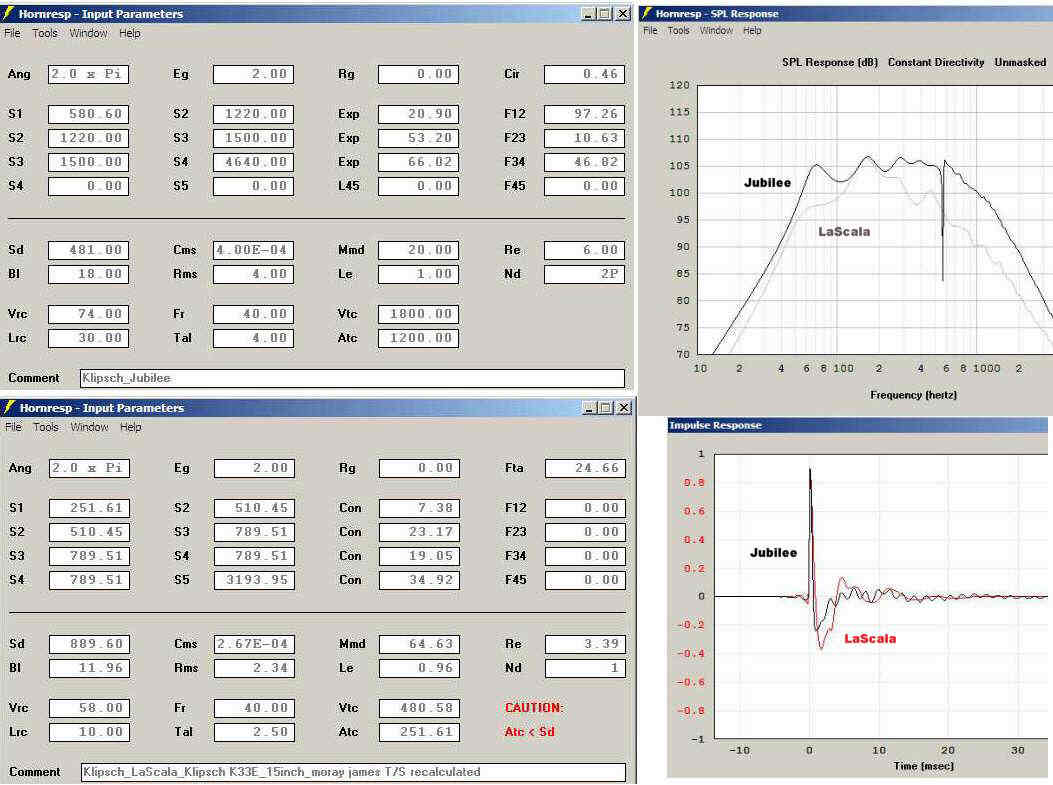The image size is (1053, 785).
Task: Click the F12 field showing 97.26
Action: coord(584,114)
